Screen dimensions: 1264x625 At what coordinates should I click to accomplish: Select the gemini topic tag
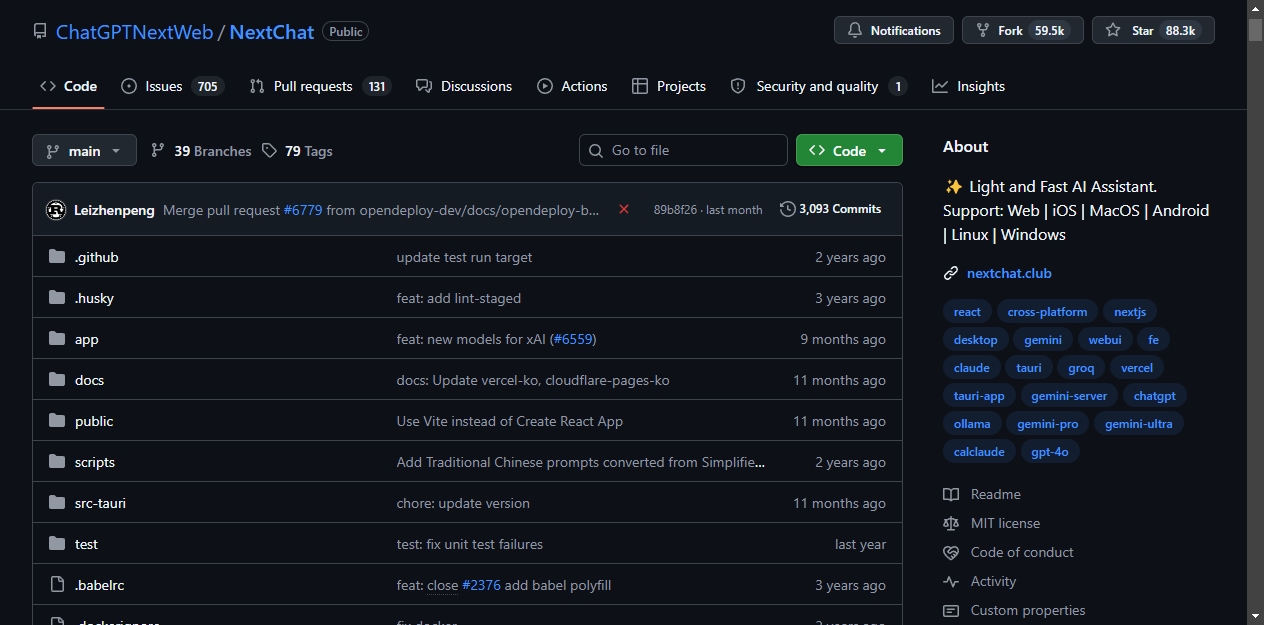tap(1043, 340)
